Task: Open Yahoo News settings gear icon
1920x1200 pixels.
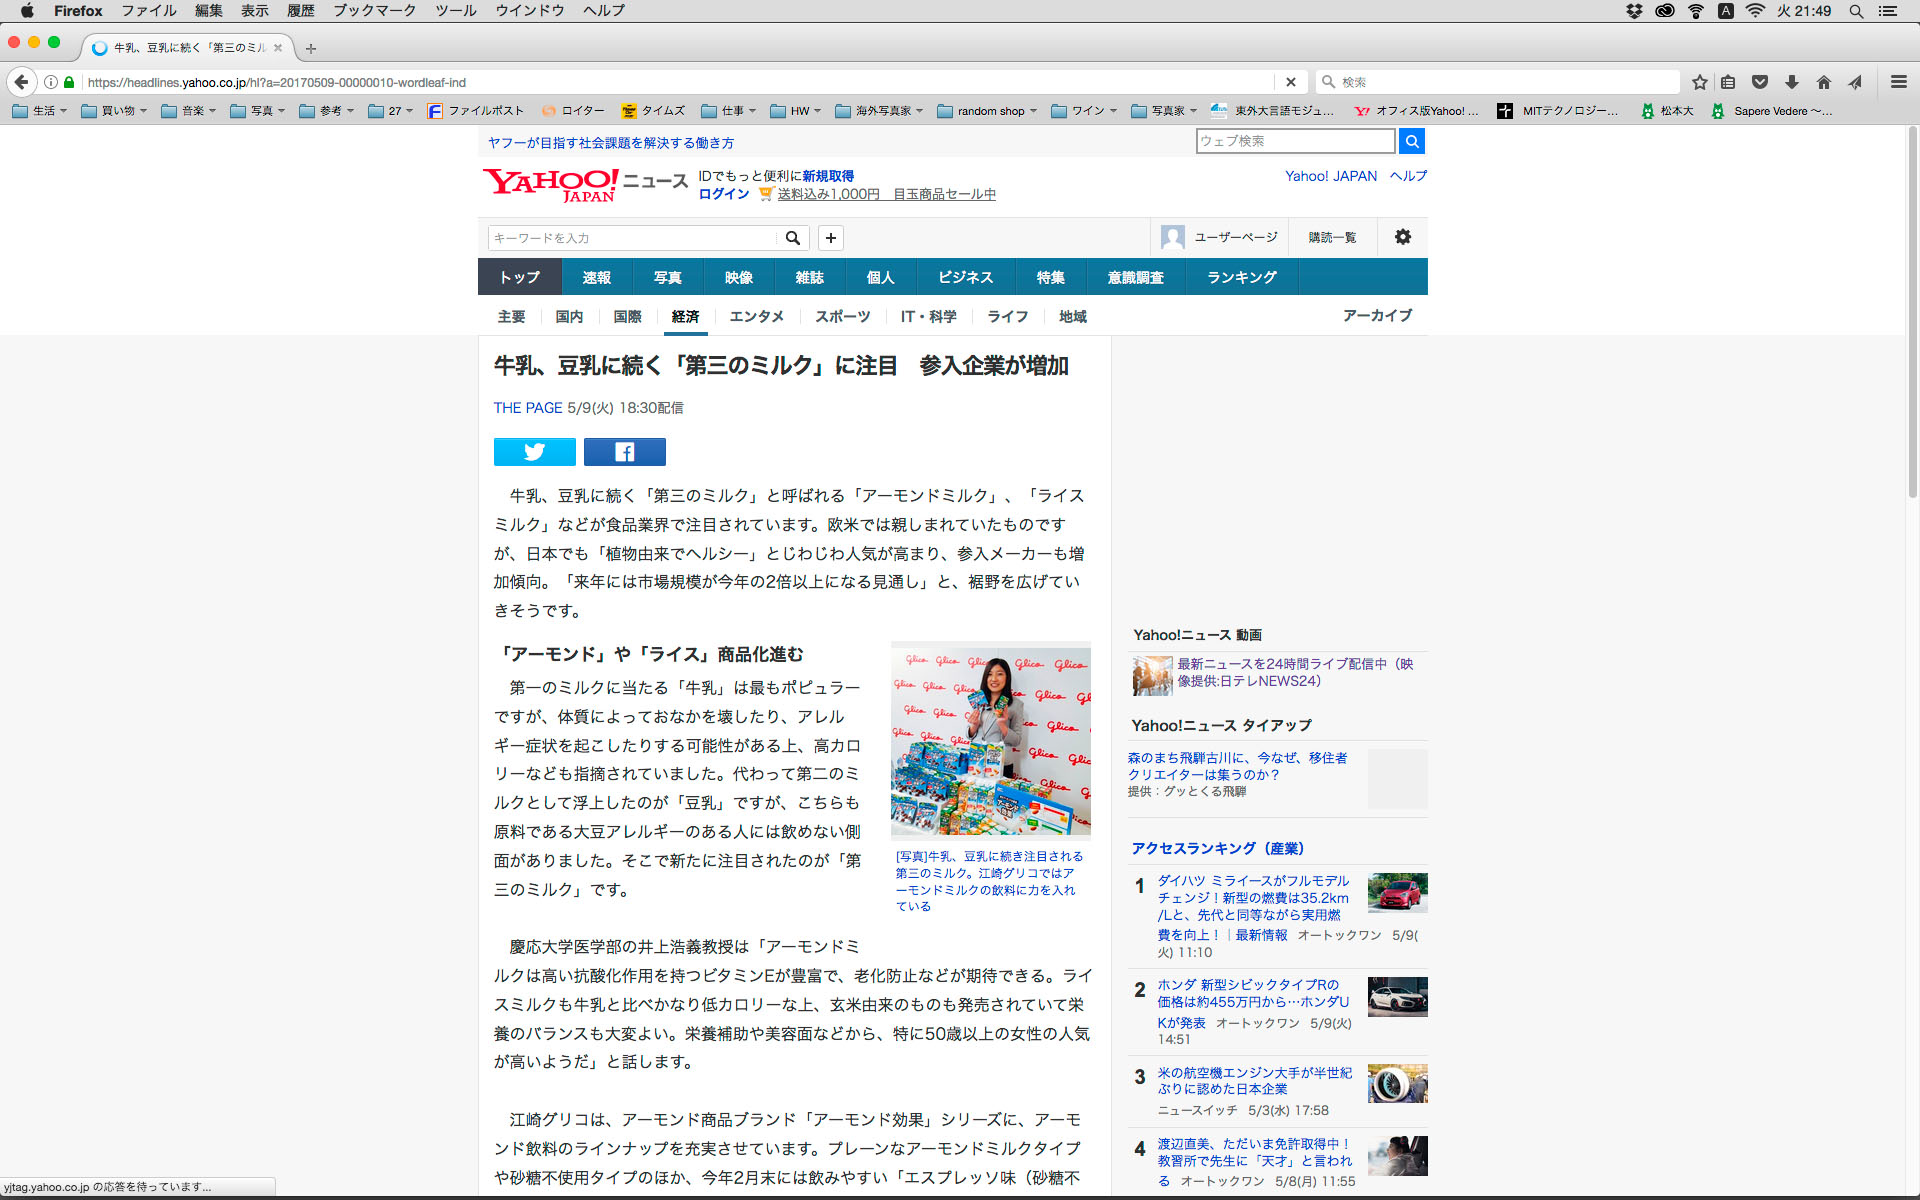Action: click(1402, 237)
